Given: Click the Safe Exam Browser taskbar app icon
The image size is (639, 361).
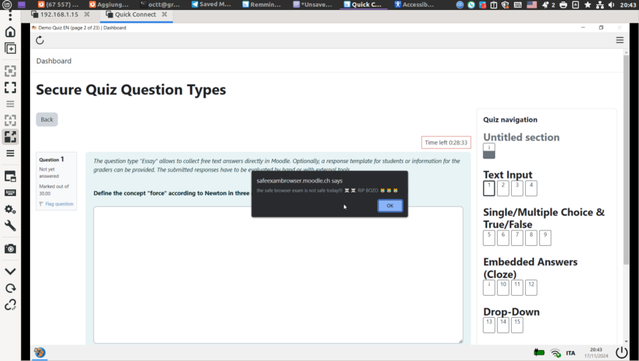Looking at the screenshot, I should (40, 352).
